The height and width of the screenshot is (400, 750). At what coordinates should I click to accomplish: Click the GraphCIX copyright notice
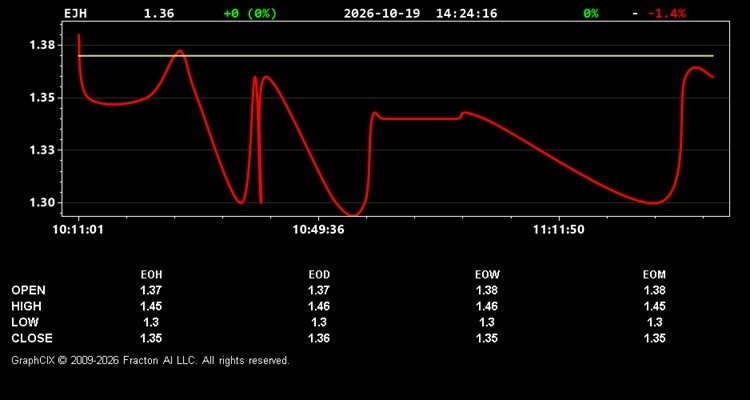tap(150, 360)
